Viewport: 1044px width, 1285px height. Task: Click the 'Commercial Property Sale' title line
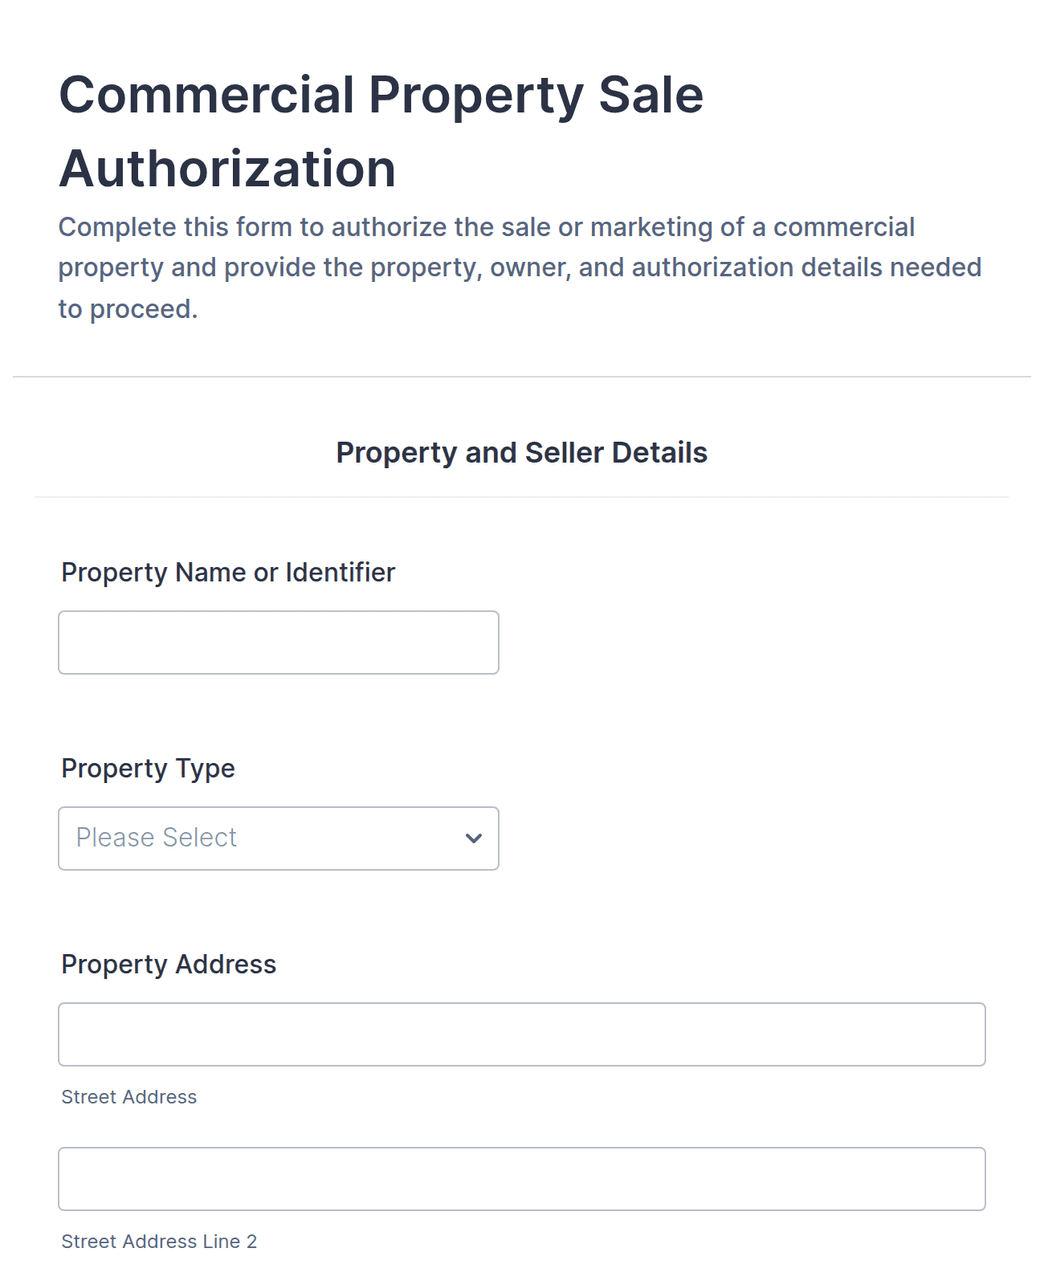click(381, 95)
